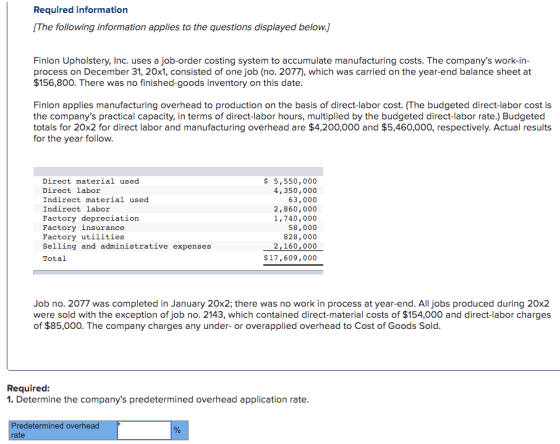The image size is (560, 444).
Task: Click the Indirect material used row label
Action: point(95,200)
